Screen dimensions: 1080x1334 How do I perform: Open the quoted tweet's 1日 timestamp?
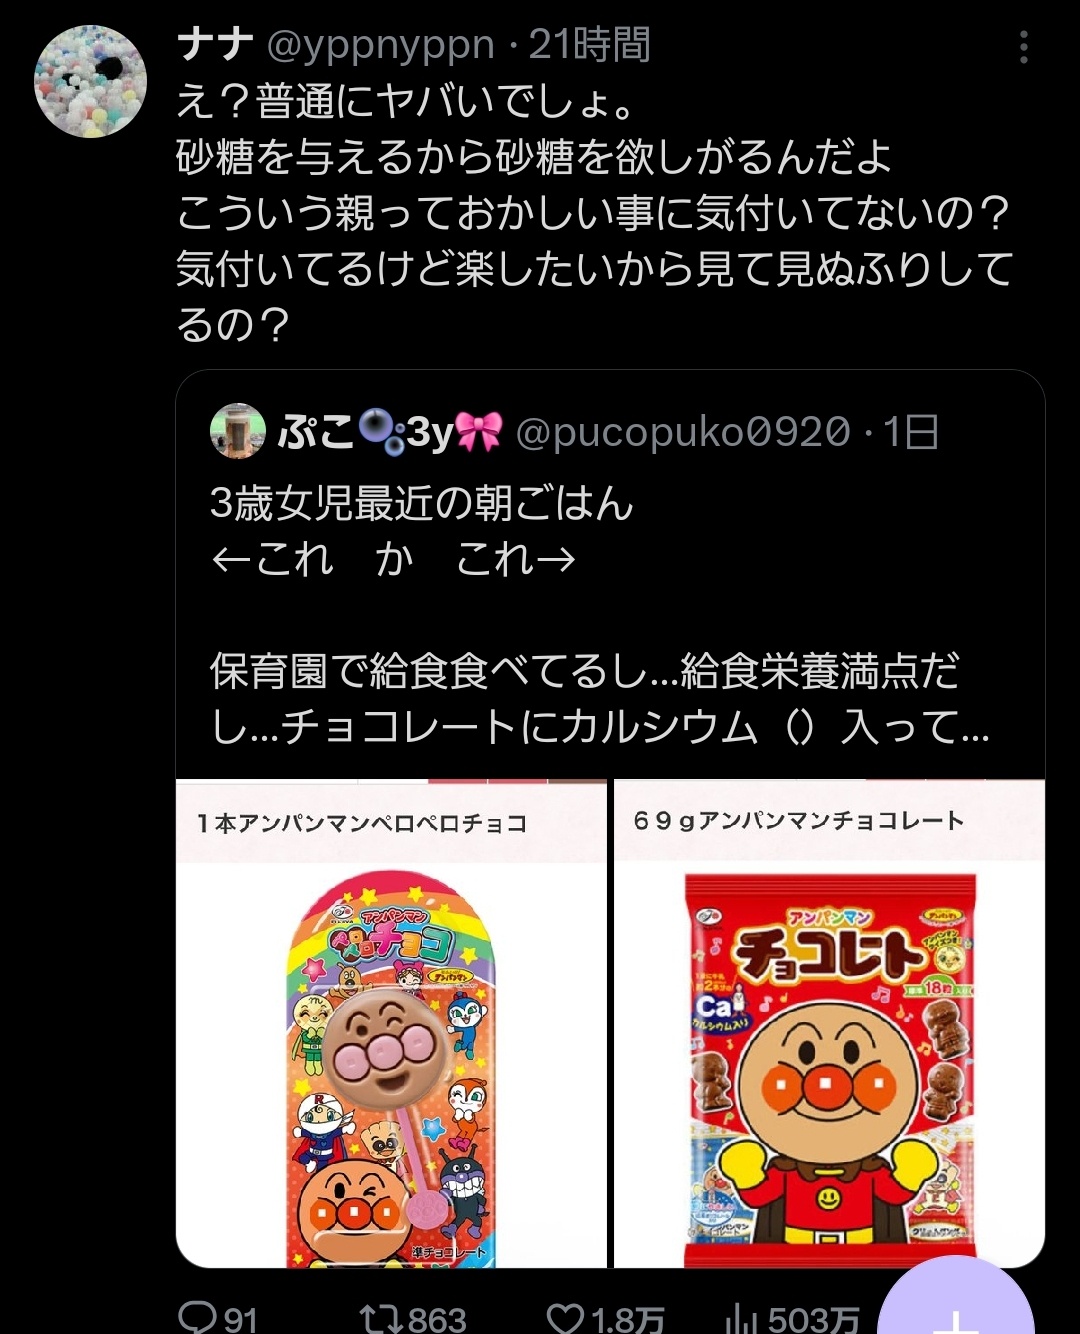(911, 432)
